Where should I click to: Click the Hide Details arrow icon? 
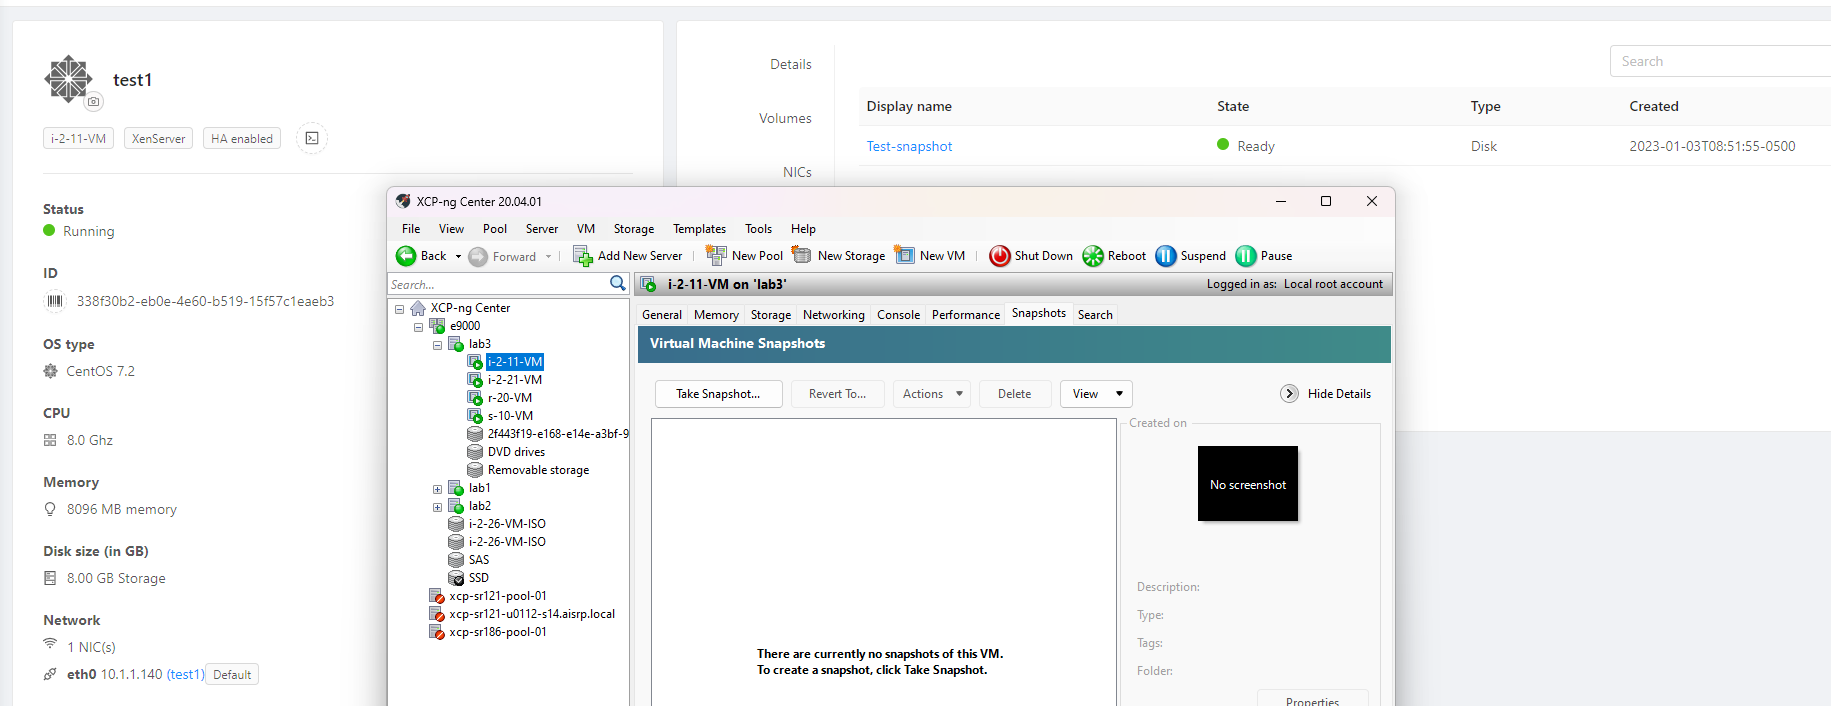(1290, 394)
